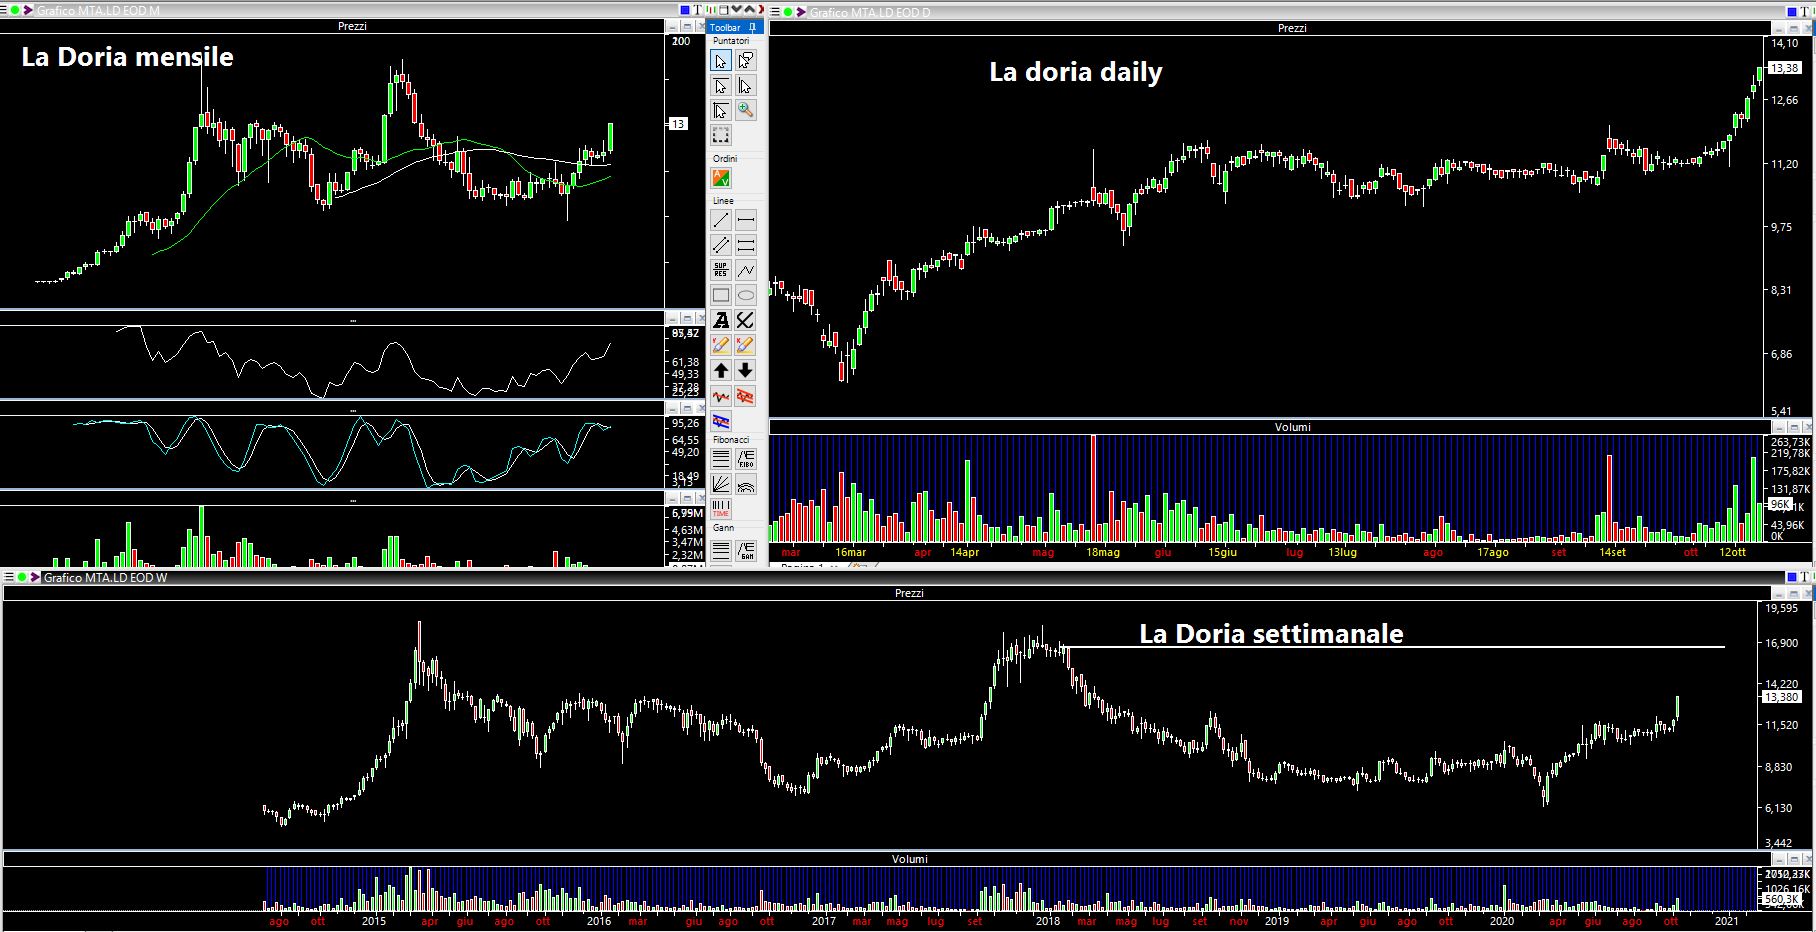
Task: Select the Gann fan tool
Action: click(746, 549)
